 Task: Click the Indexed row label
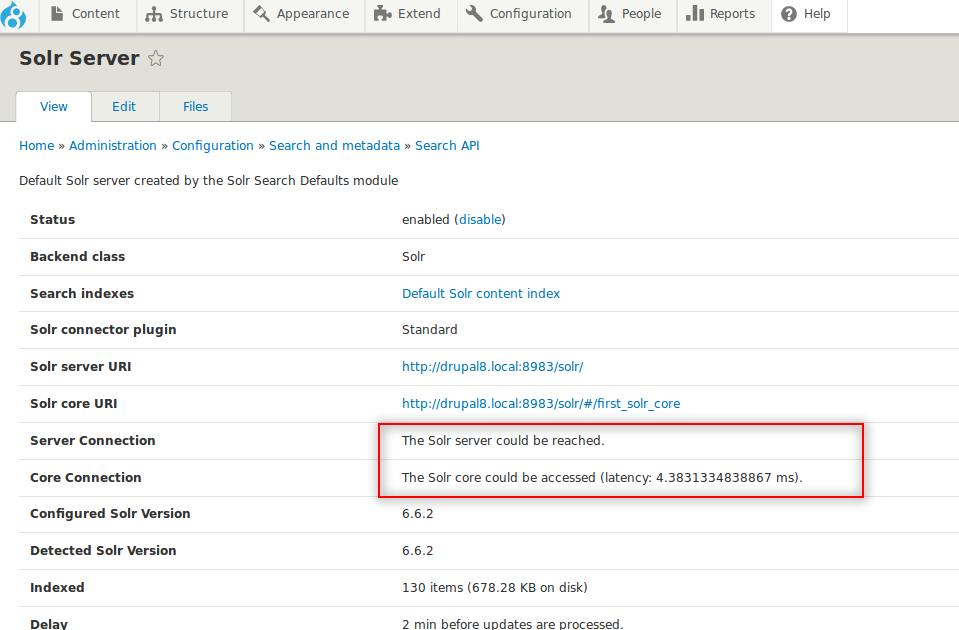[57, 588]
